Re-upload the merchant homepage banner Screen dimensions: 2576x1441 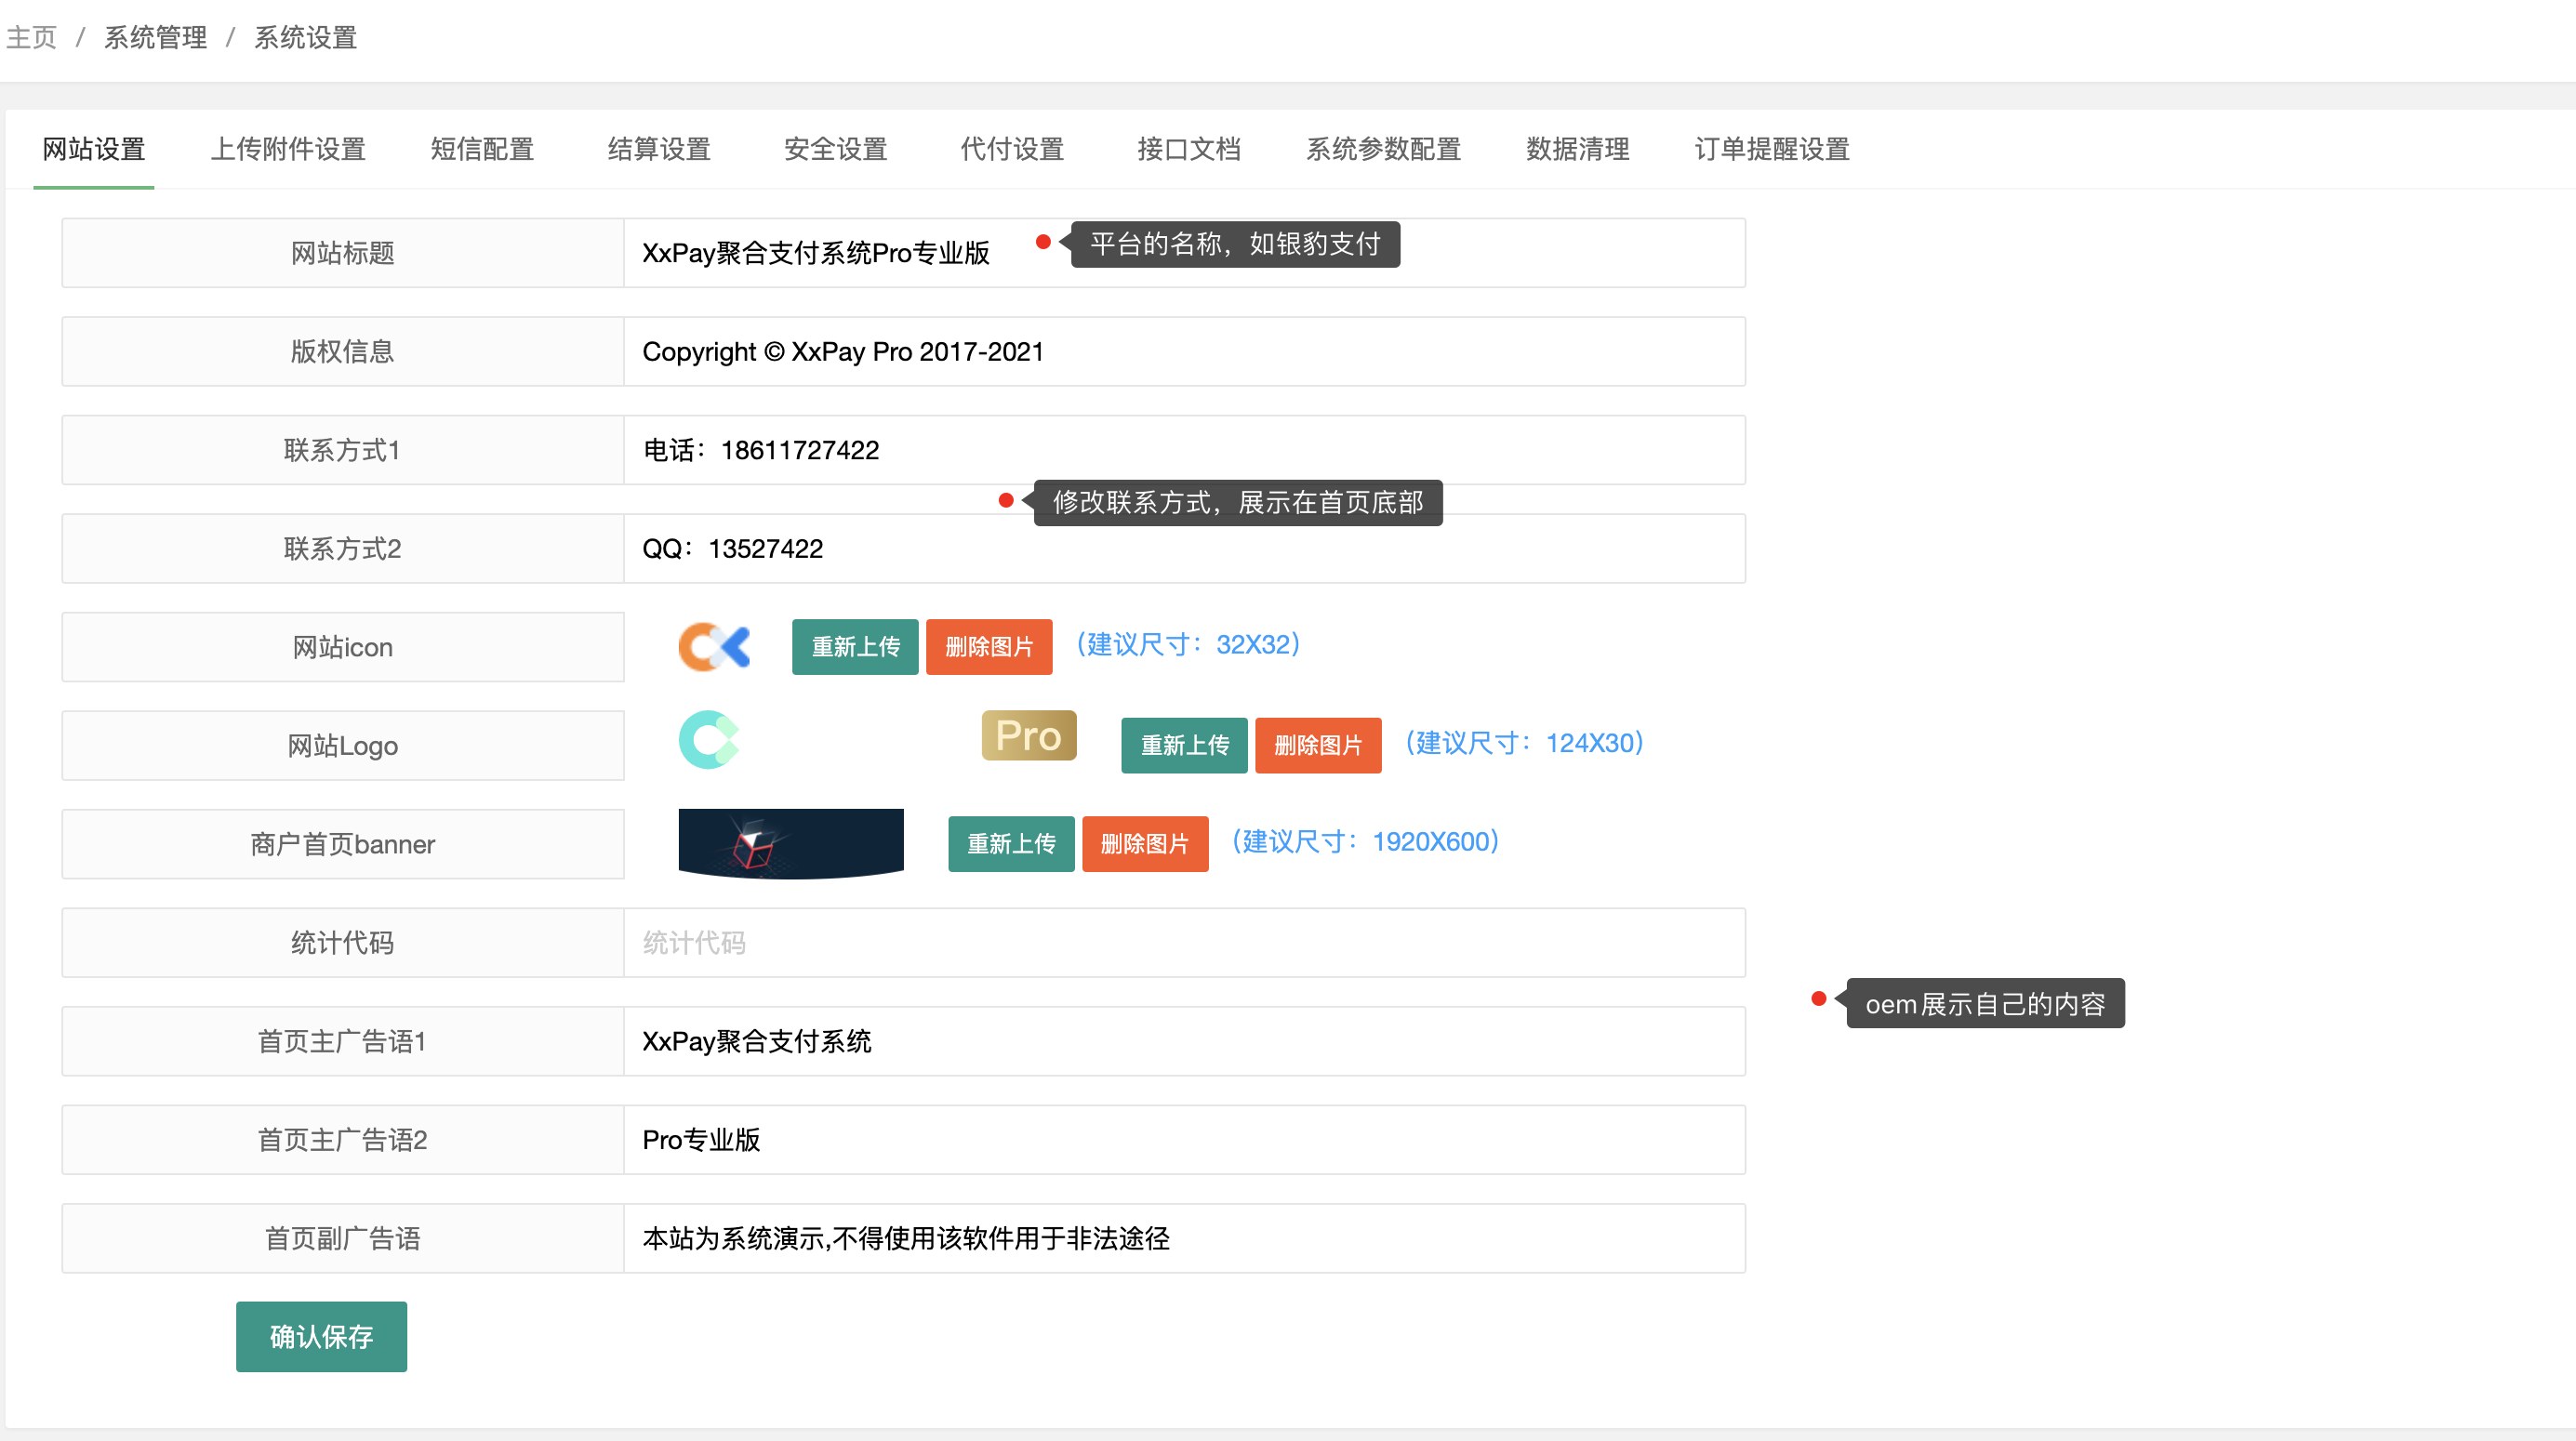pos(1010,844)
